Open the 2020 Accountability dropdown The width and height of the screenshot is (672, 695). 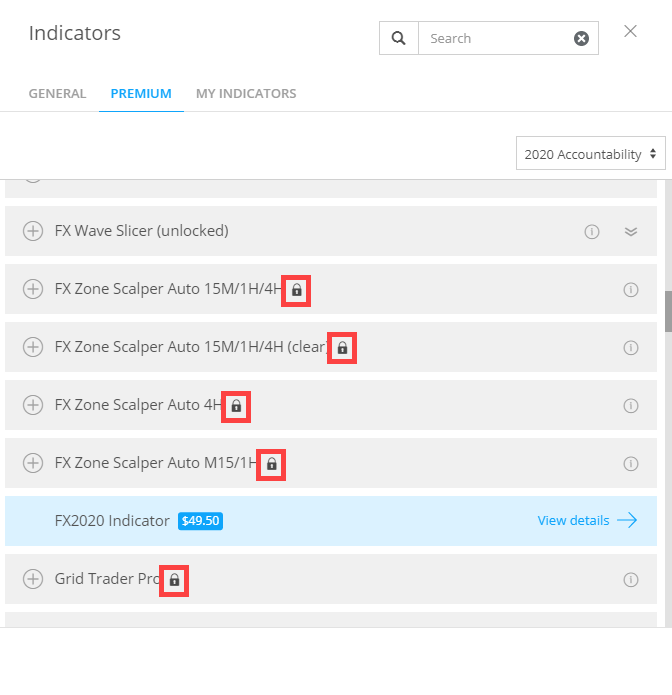tap(590, 153)
